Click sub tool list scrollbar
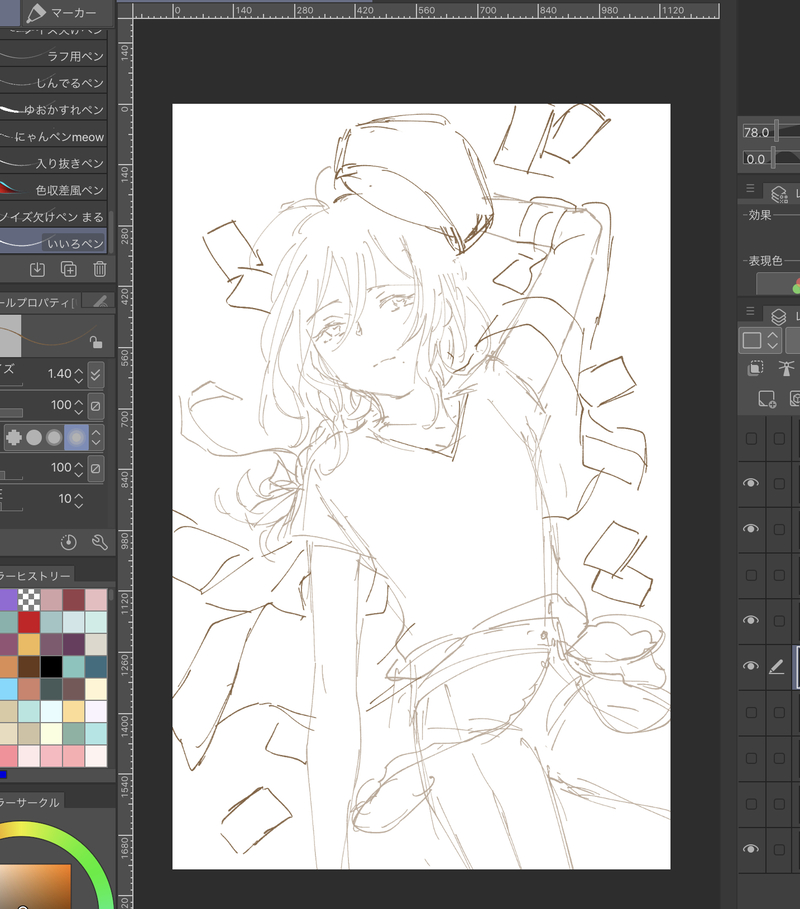This screenshot has height=909, width=800. (x=111, y=232)
